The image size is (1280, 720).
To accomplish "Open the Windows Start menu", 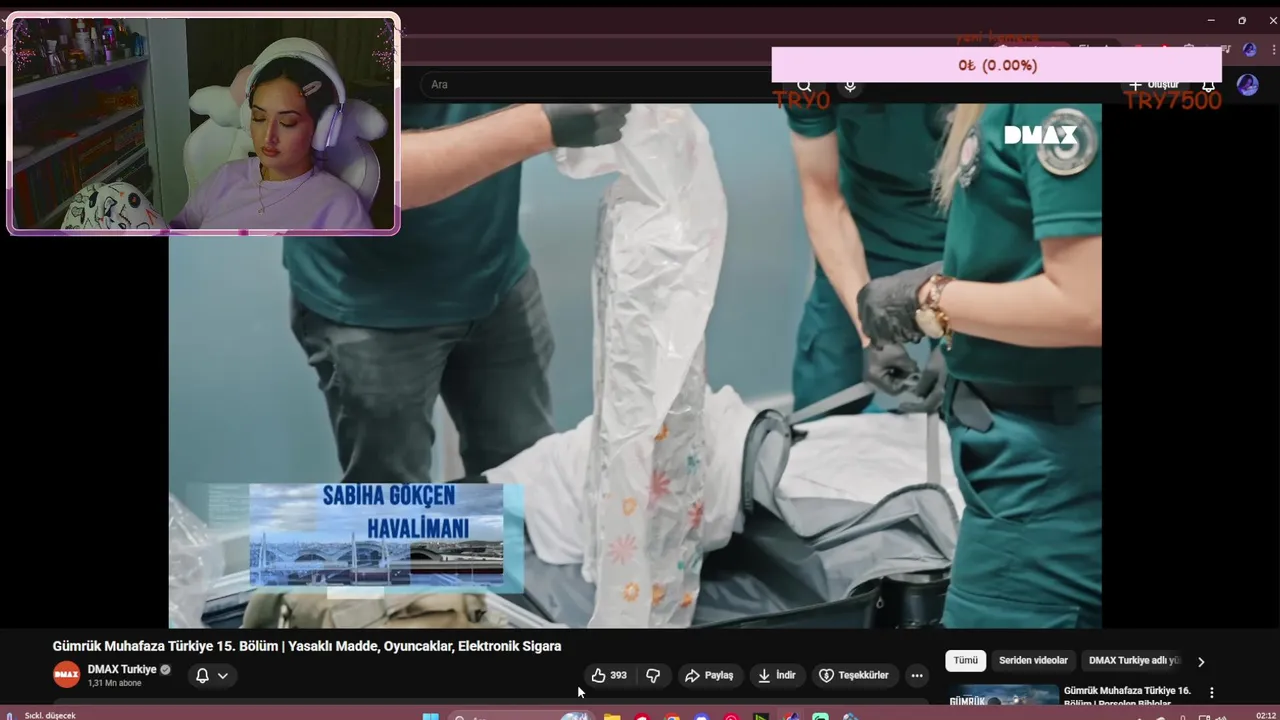I will [431, 716].
